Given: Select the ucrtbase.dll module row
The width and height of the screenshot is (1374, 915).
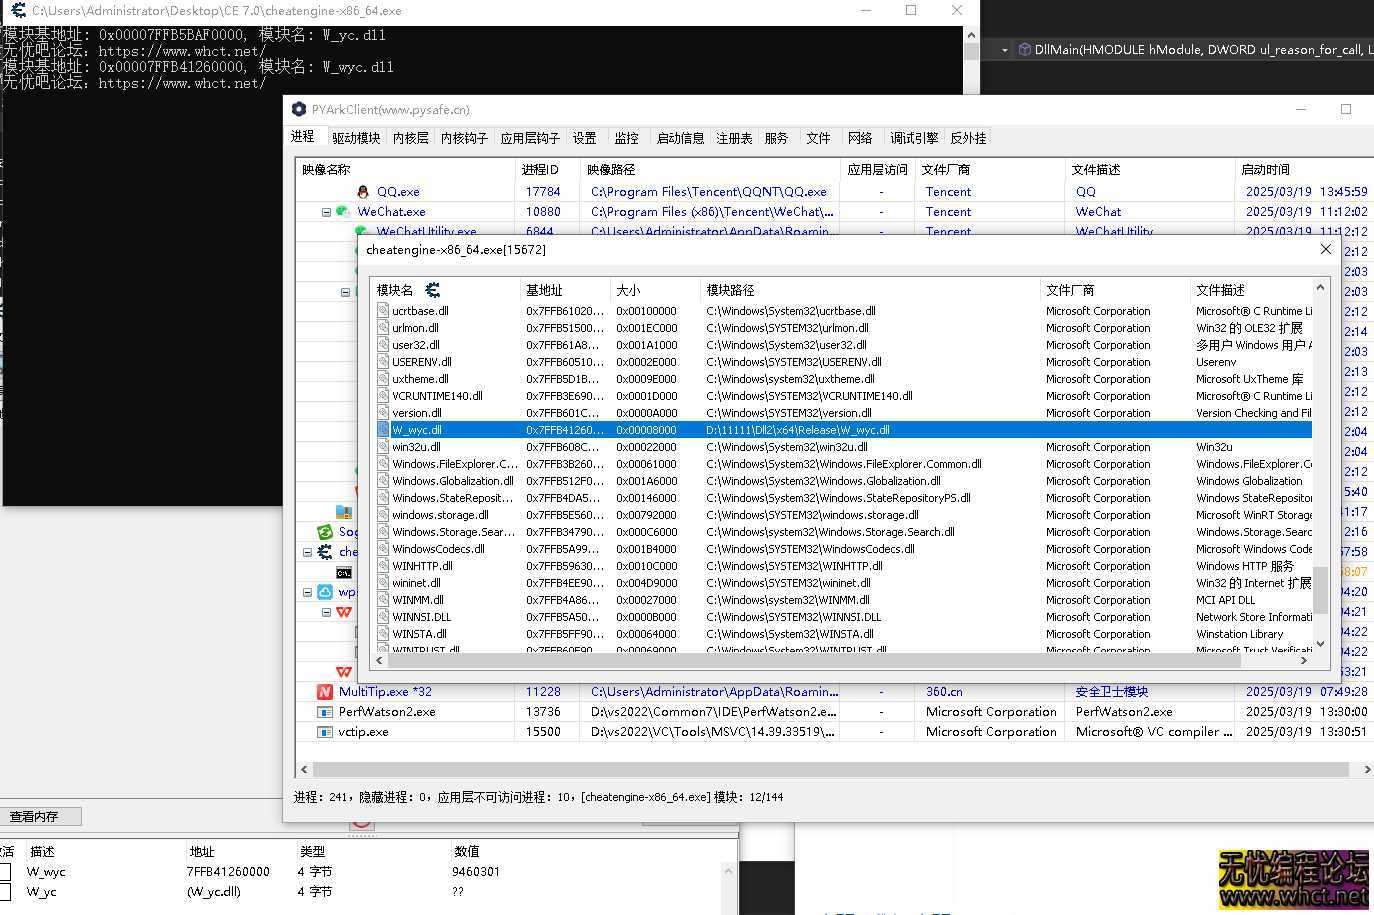Looking at the screenshot, I should (420, 311).
